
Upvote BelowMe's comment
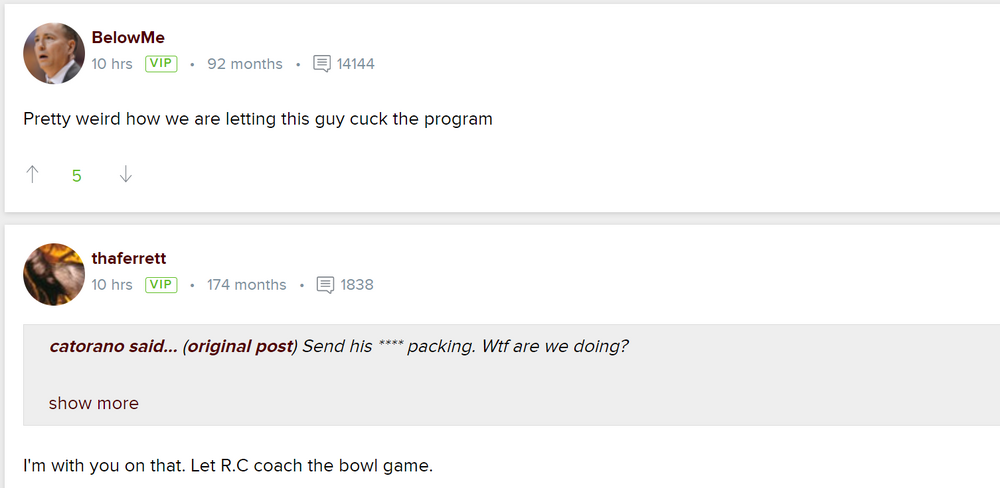point(32,175)
